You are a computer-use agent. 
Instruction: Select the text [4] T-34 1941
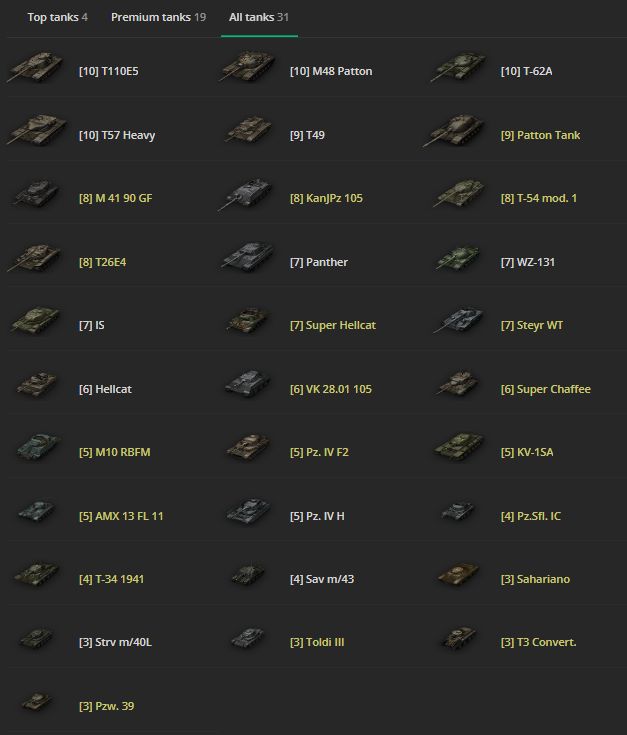click(x=112, y=579)
